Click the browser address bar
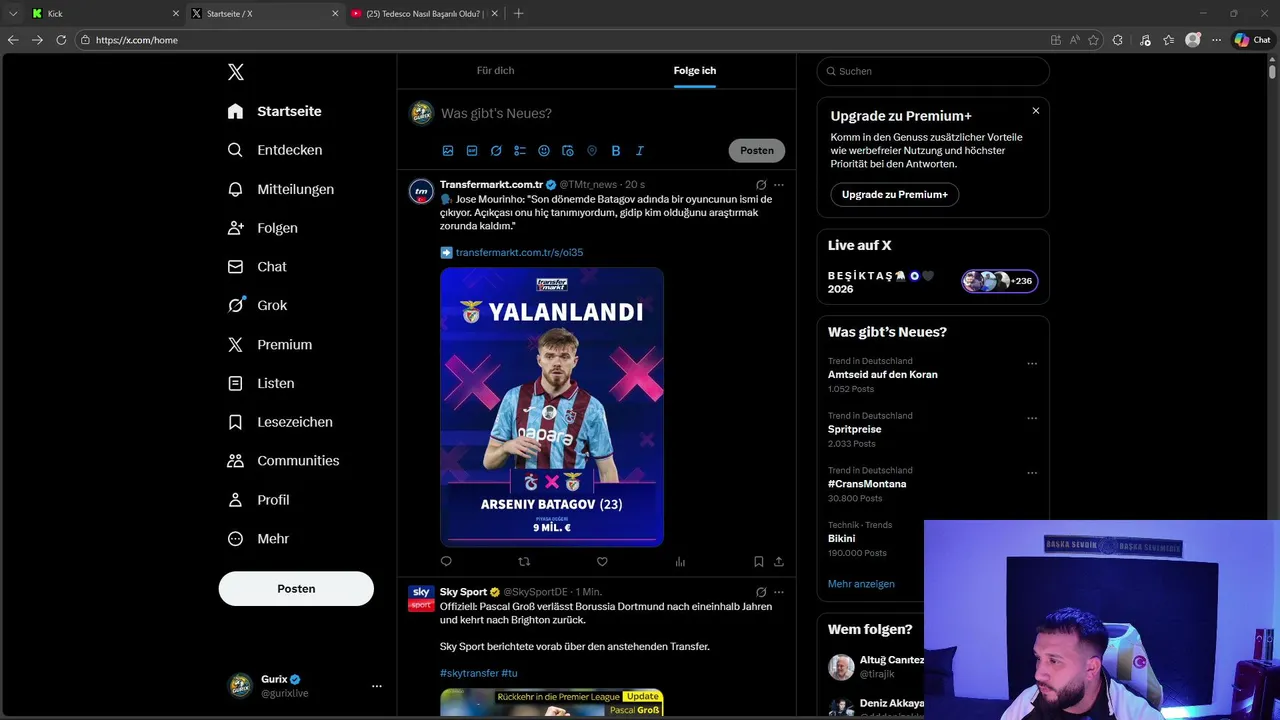The image size is (1280, 720). [x=560, y=40]
